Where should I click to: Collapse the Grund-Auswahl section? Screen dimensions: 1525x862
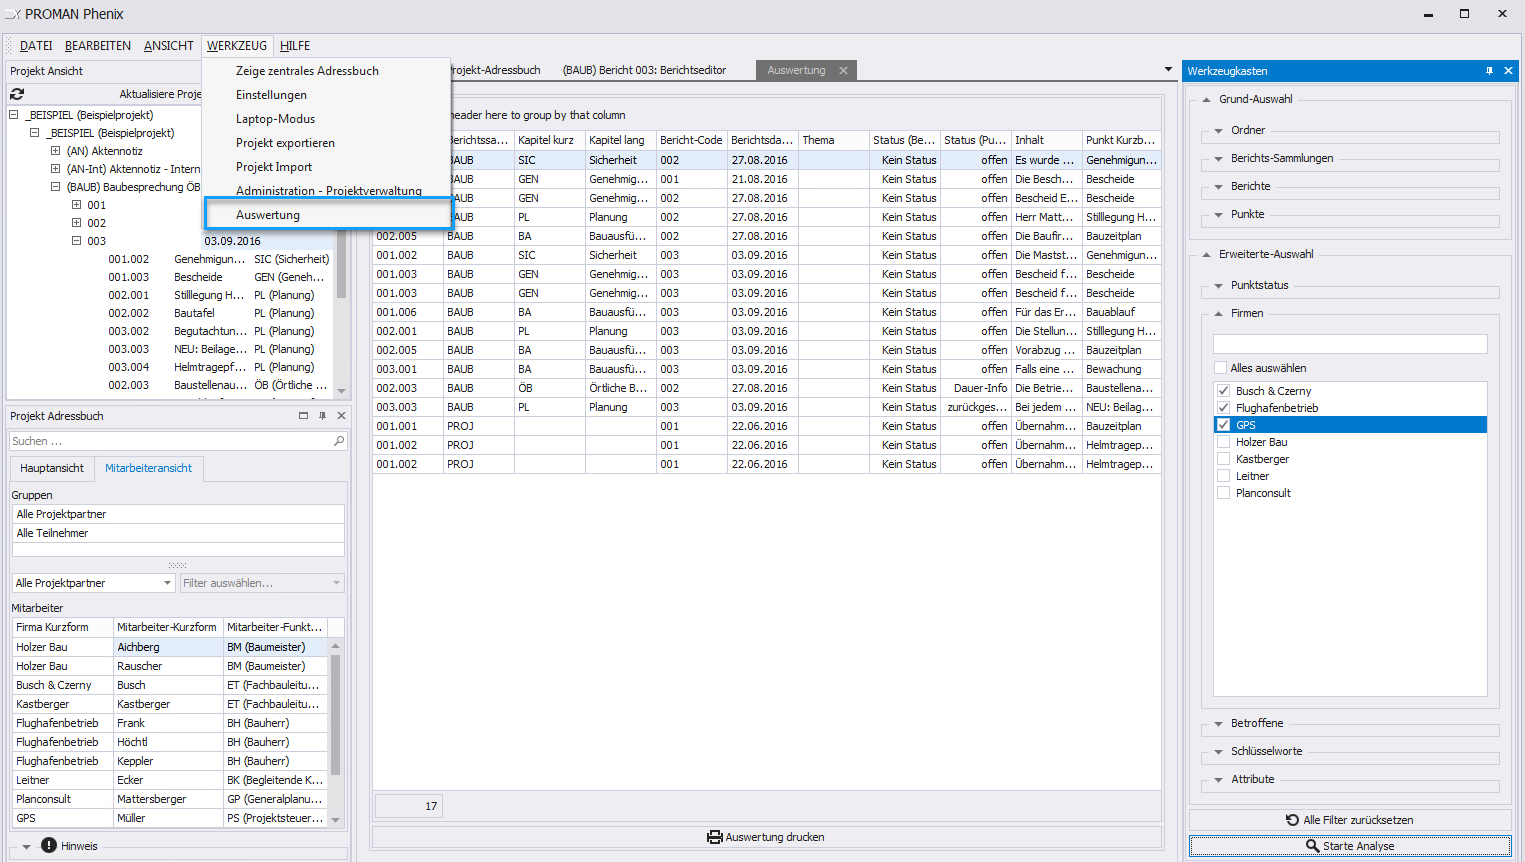1206,99
